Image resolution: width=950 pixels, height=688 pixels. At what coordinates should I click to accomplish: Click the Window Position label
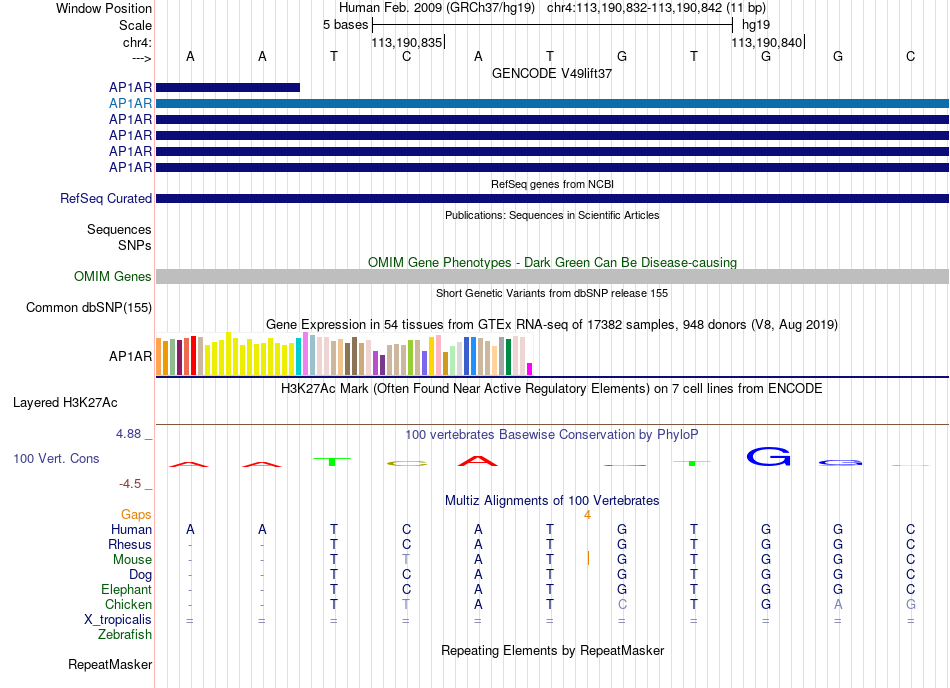click(104, 8)
